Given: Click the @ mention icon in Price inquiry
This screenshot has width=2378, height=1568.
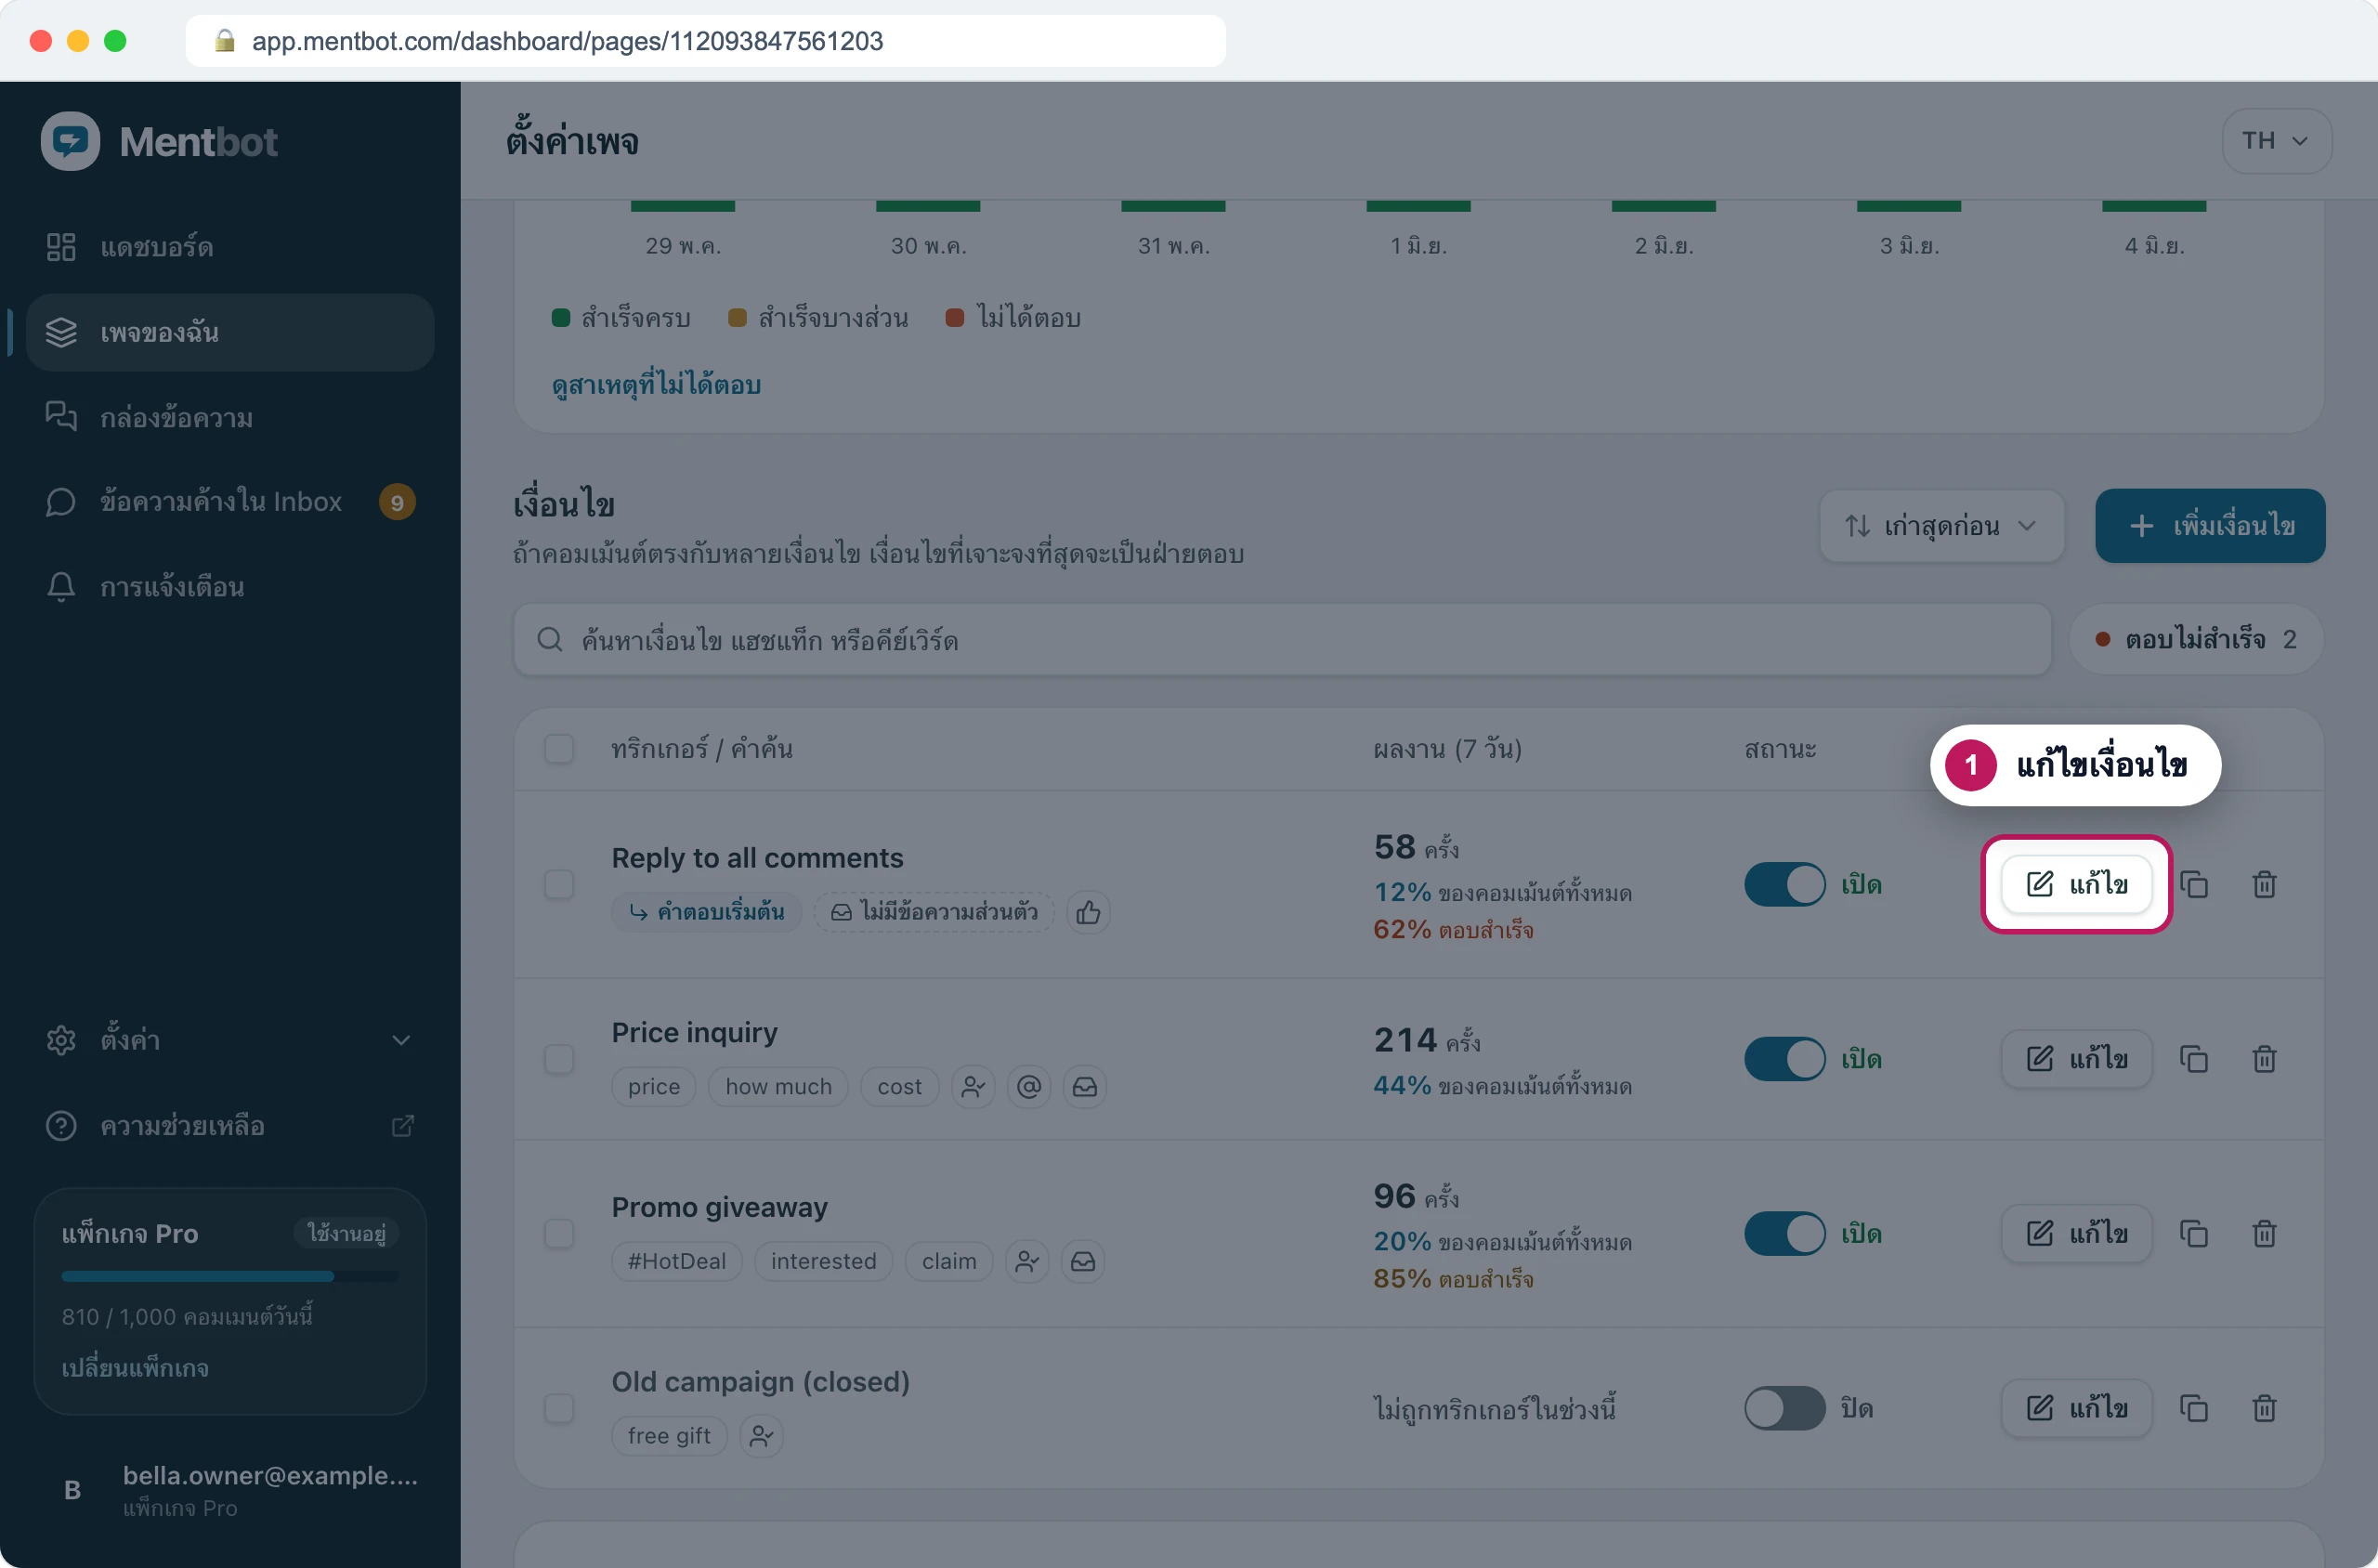Looking at the screenshot, I should pos(1029,1086).
